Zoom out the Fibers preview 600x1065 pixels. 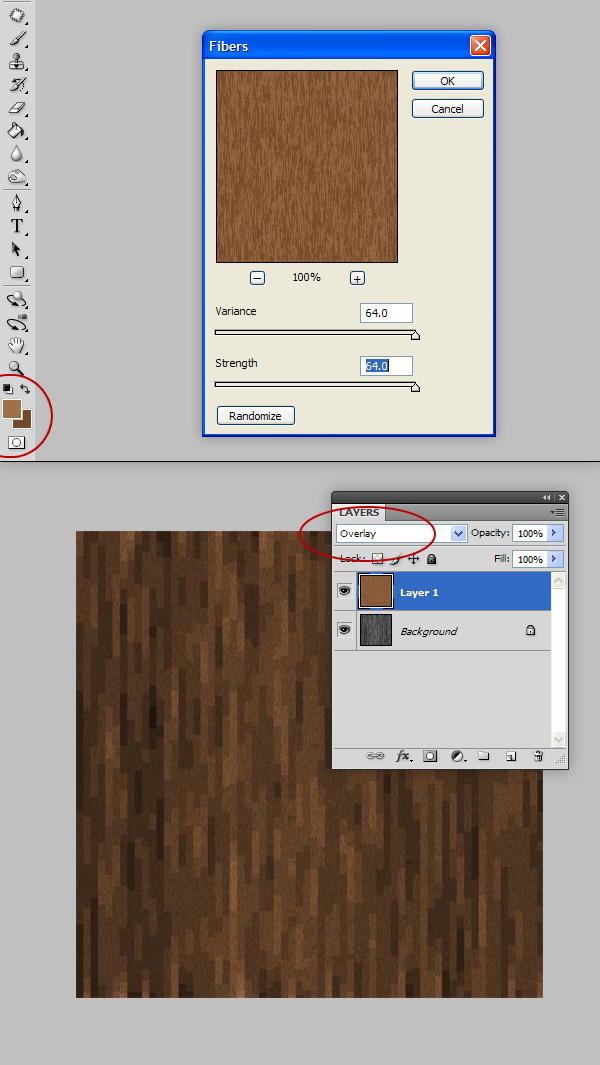[x=257, y=278]
